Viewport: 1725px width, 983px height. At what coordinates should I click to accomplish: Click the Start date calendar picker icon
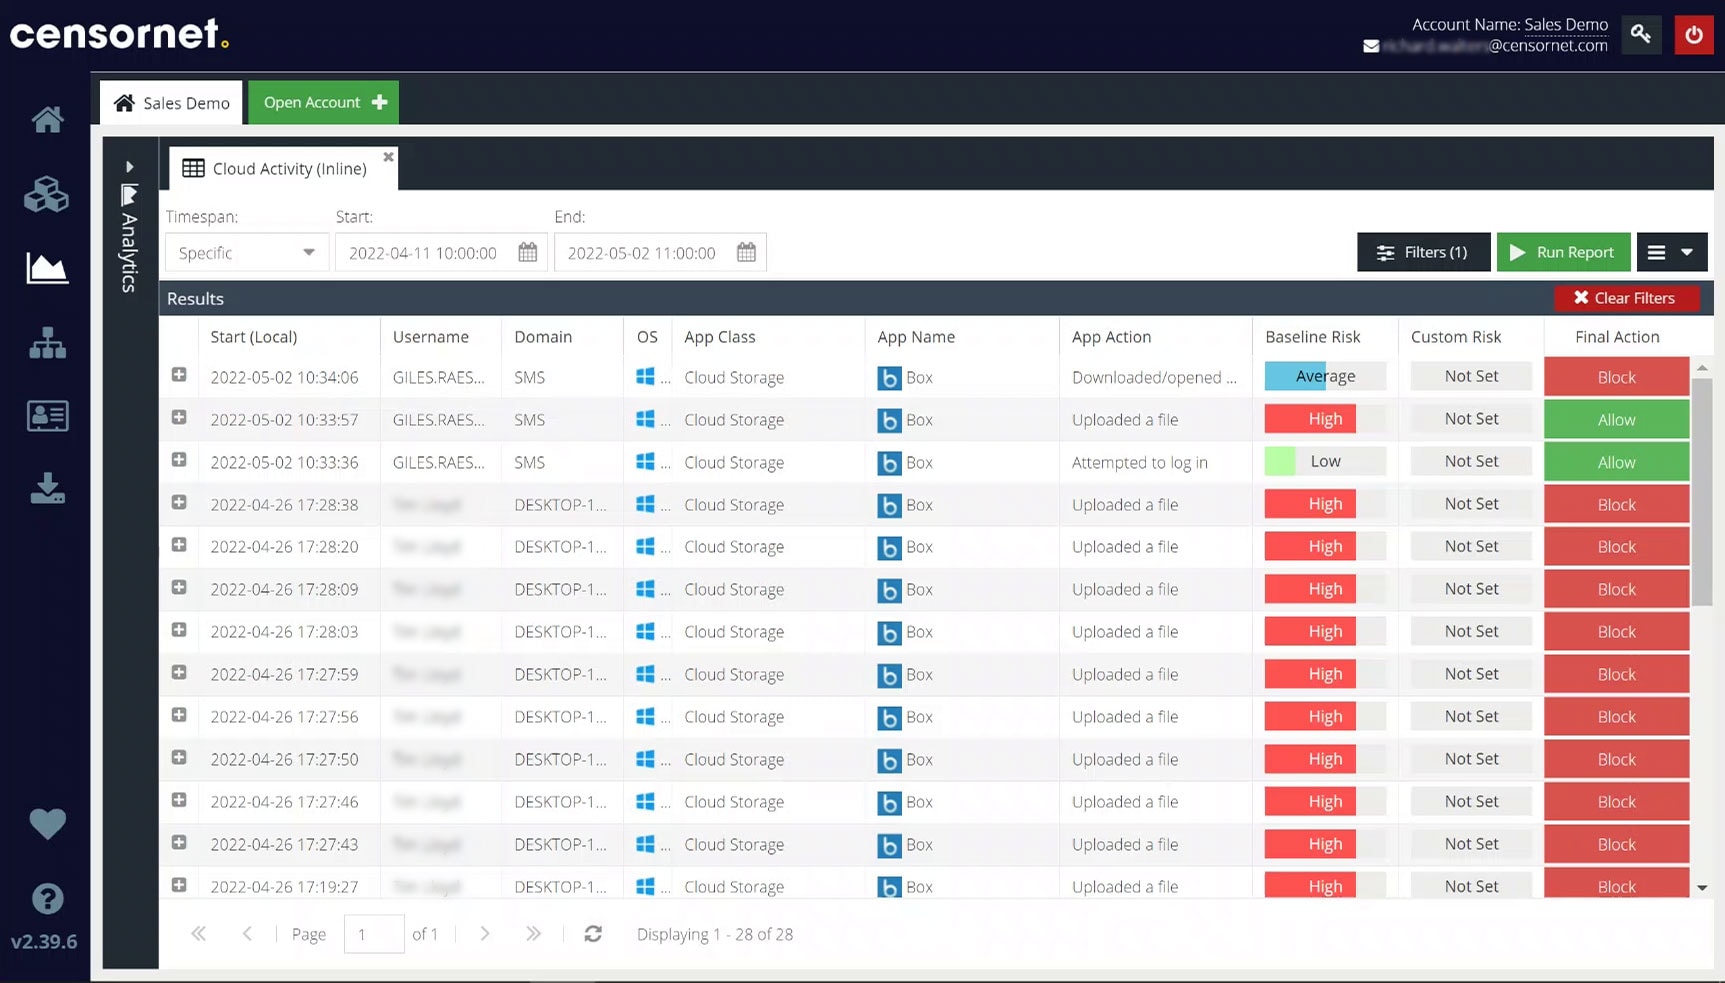coord(528,253)
